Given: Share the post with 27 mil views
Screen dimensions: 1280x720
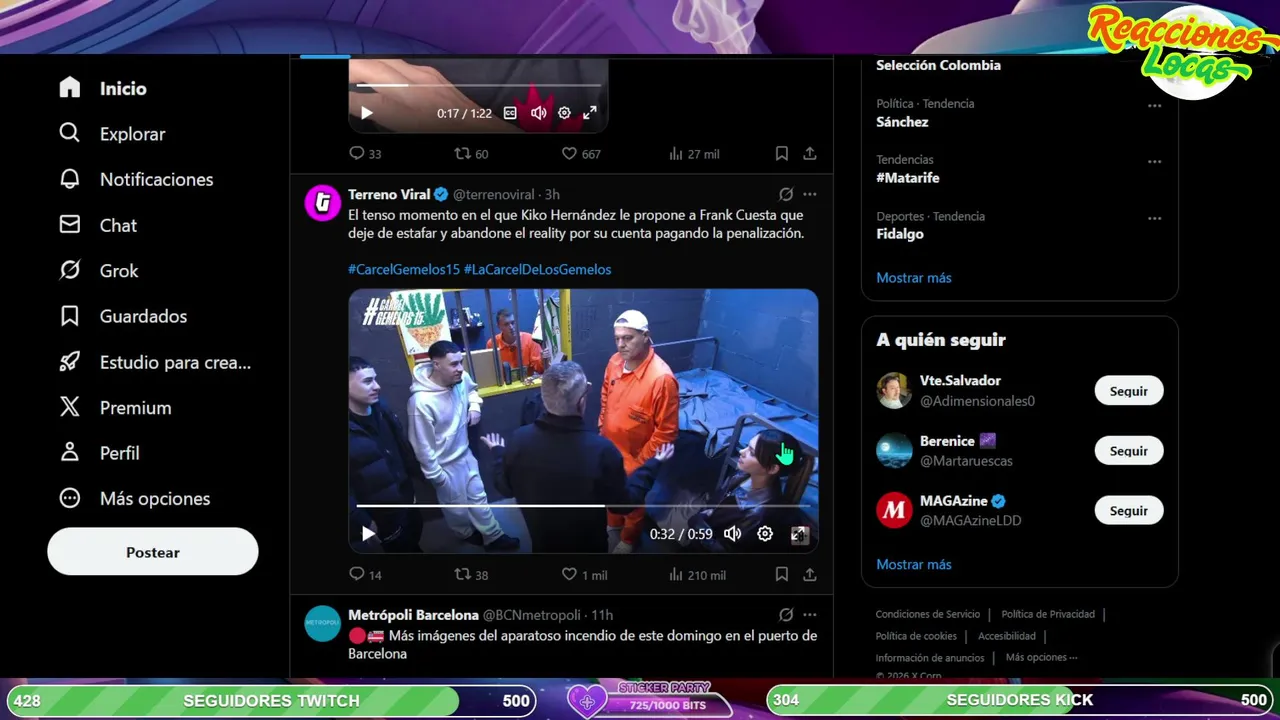Looking at the screenshot, I should [x=810, y=154].
